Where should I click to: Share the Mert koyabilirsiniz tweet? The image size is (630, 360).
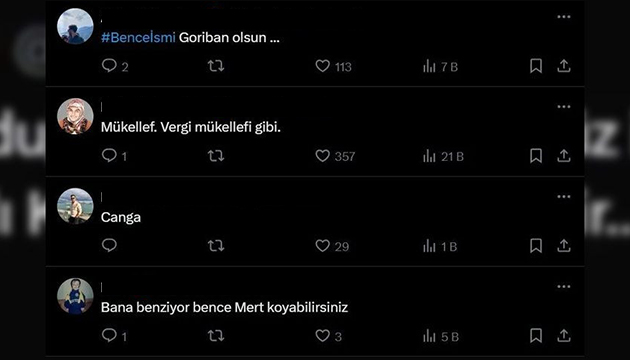click(x=564, y=335)
